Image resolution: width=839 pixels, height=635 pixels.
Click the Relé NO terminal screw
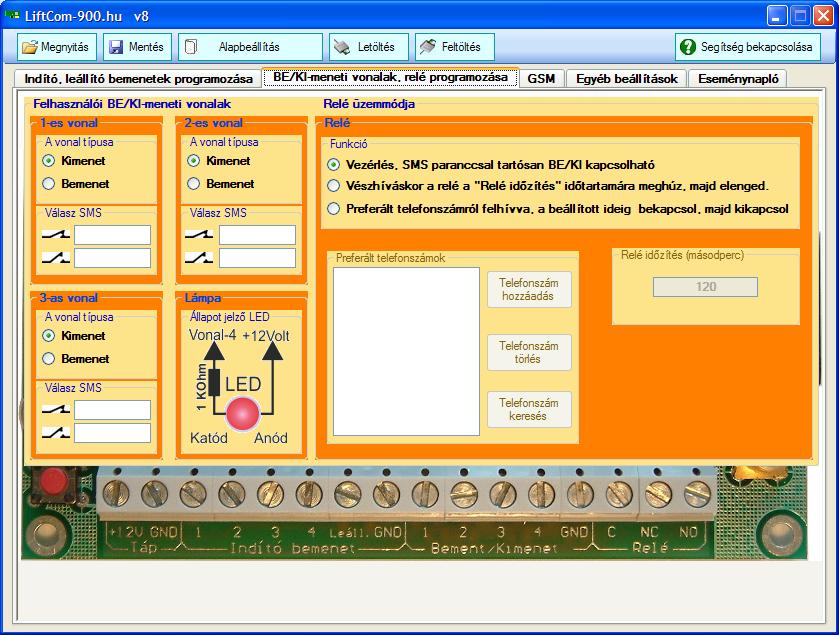pyautogui.click(x=697, y=494)
